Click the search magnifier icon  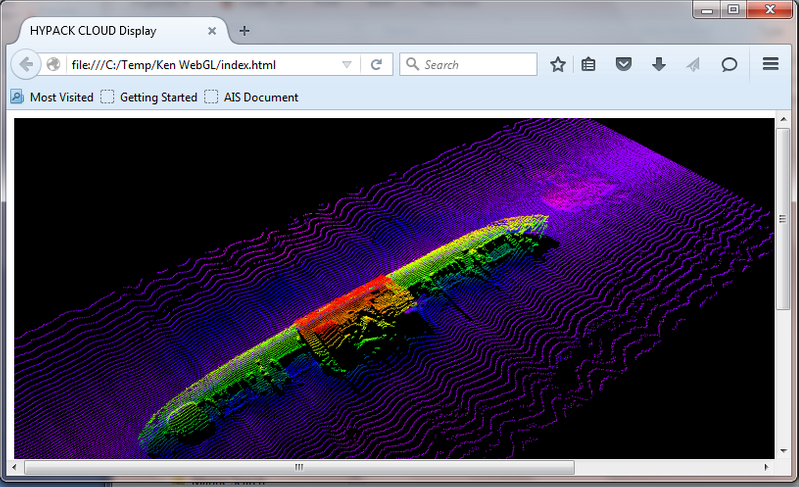point(412,65)
